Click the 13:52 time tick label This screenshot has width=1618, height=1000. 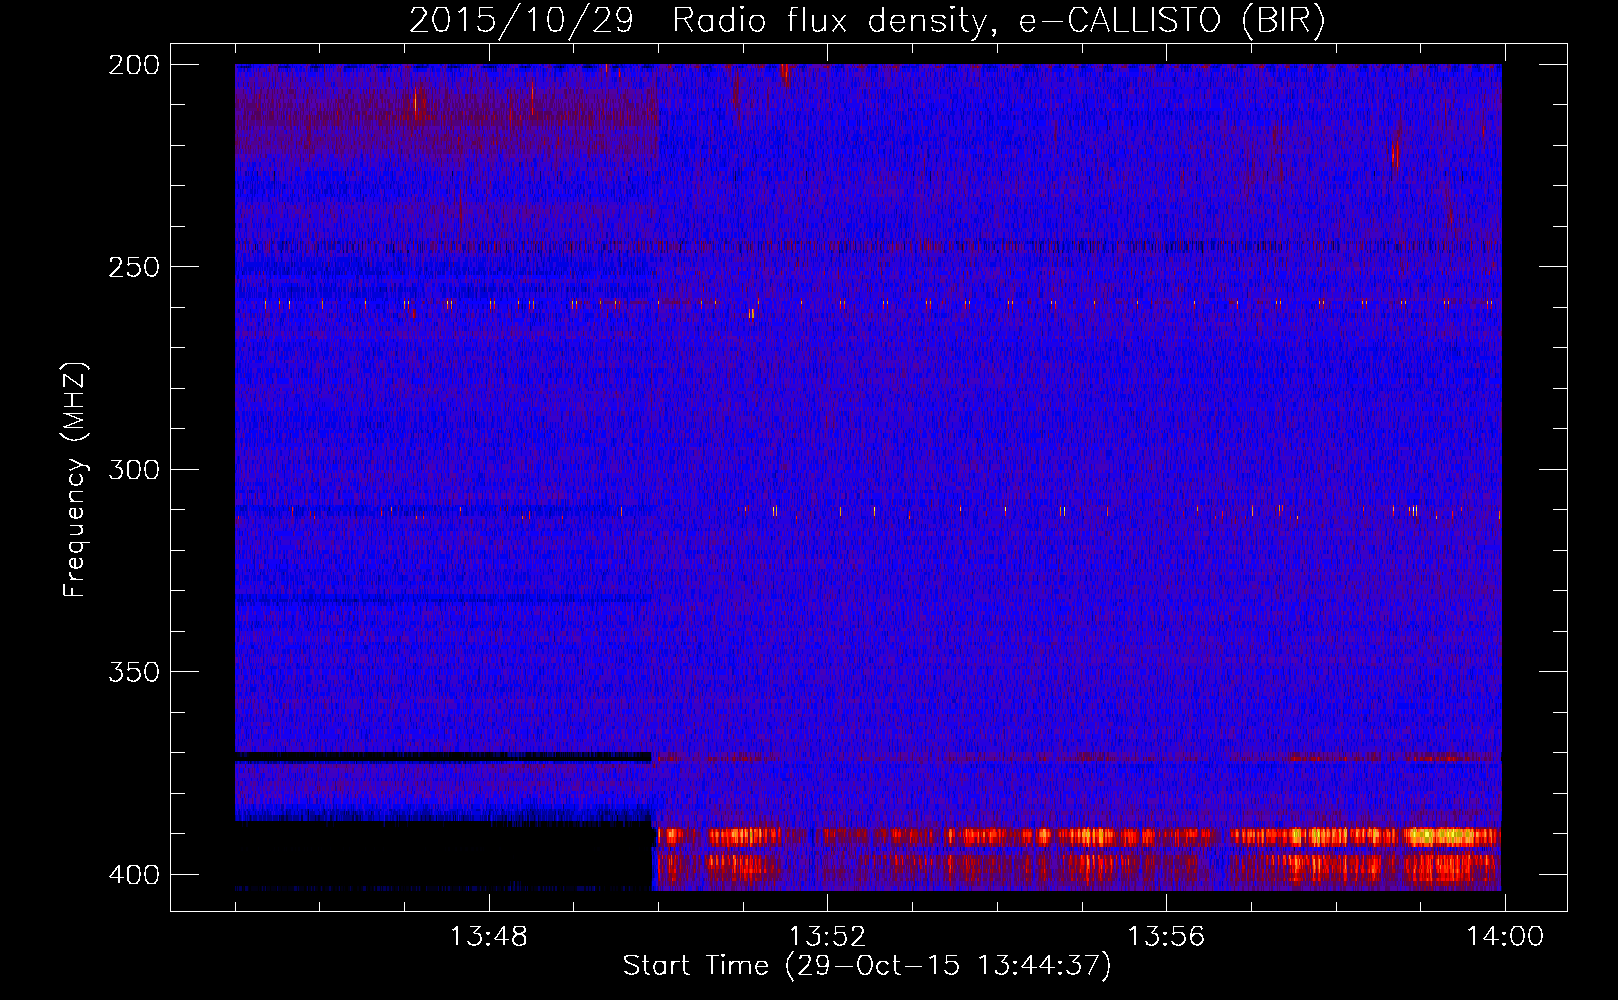click(827, 937)
